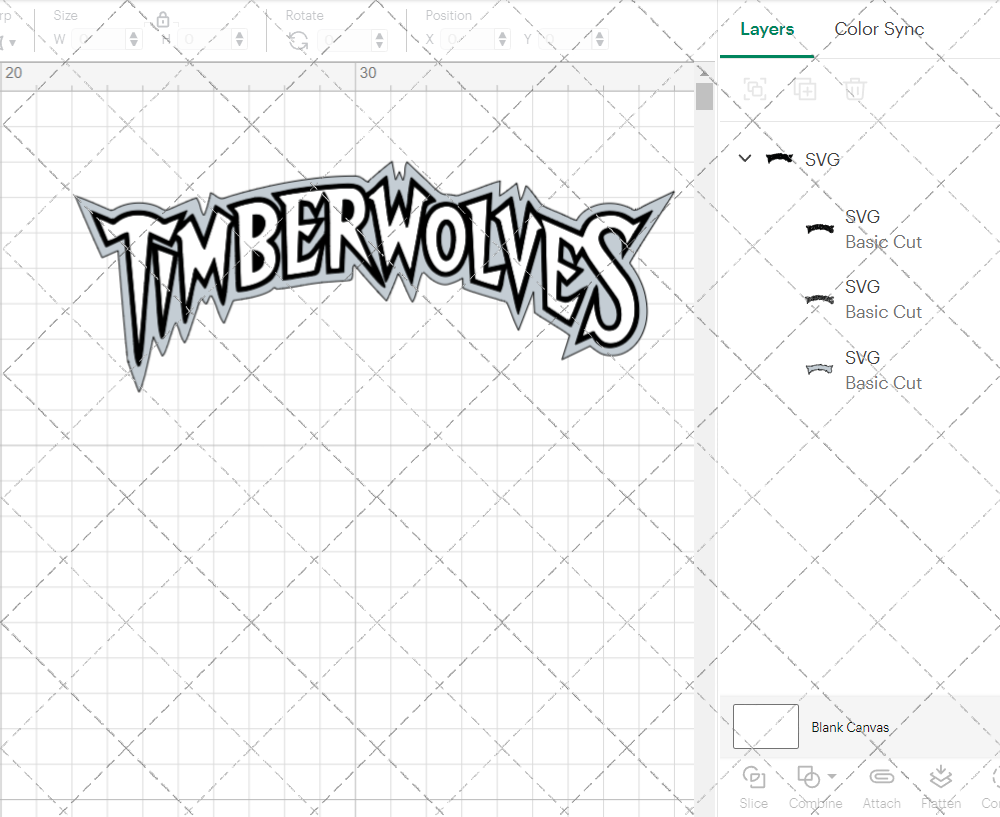Click the canvas vertical scrollbar thumb
The image size is (1000, 817).
pyautogui.click(x=704, y=96)
